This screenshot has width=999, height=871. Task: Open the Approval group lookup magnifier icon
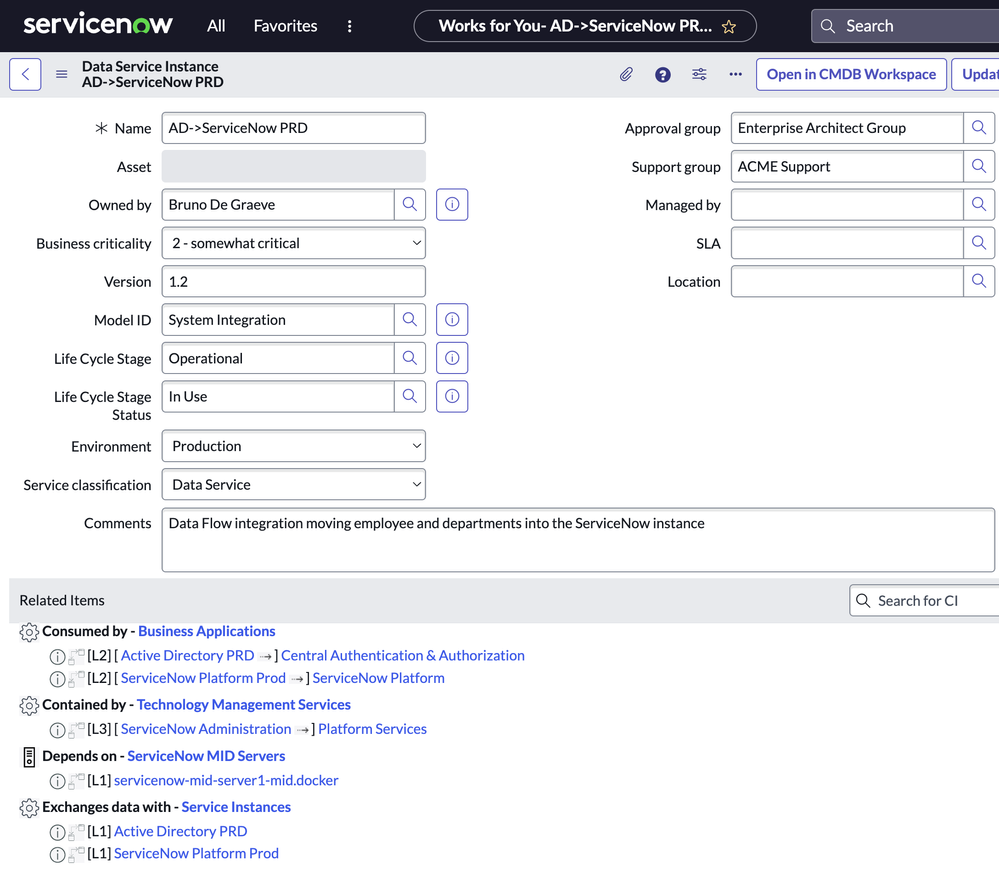tap(978, 128)
